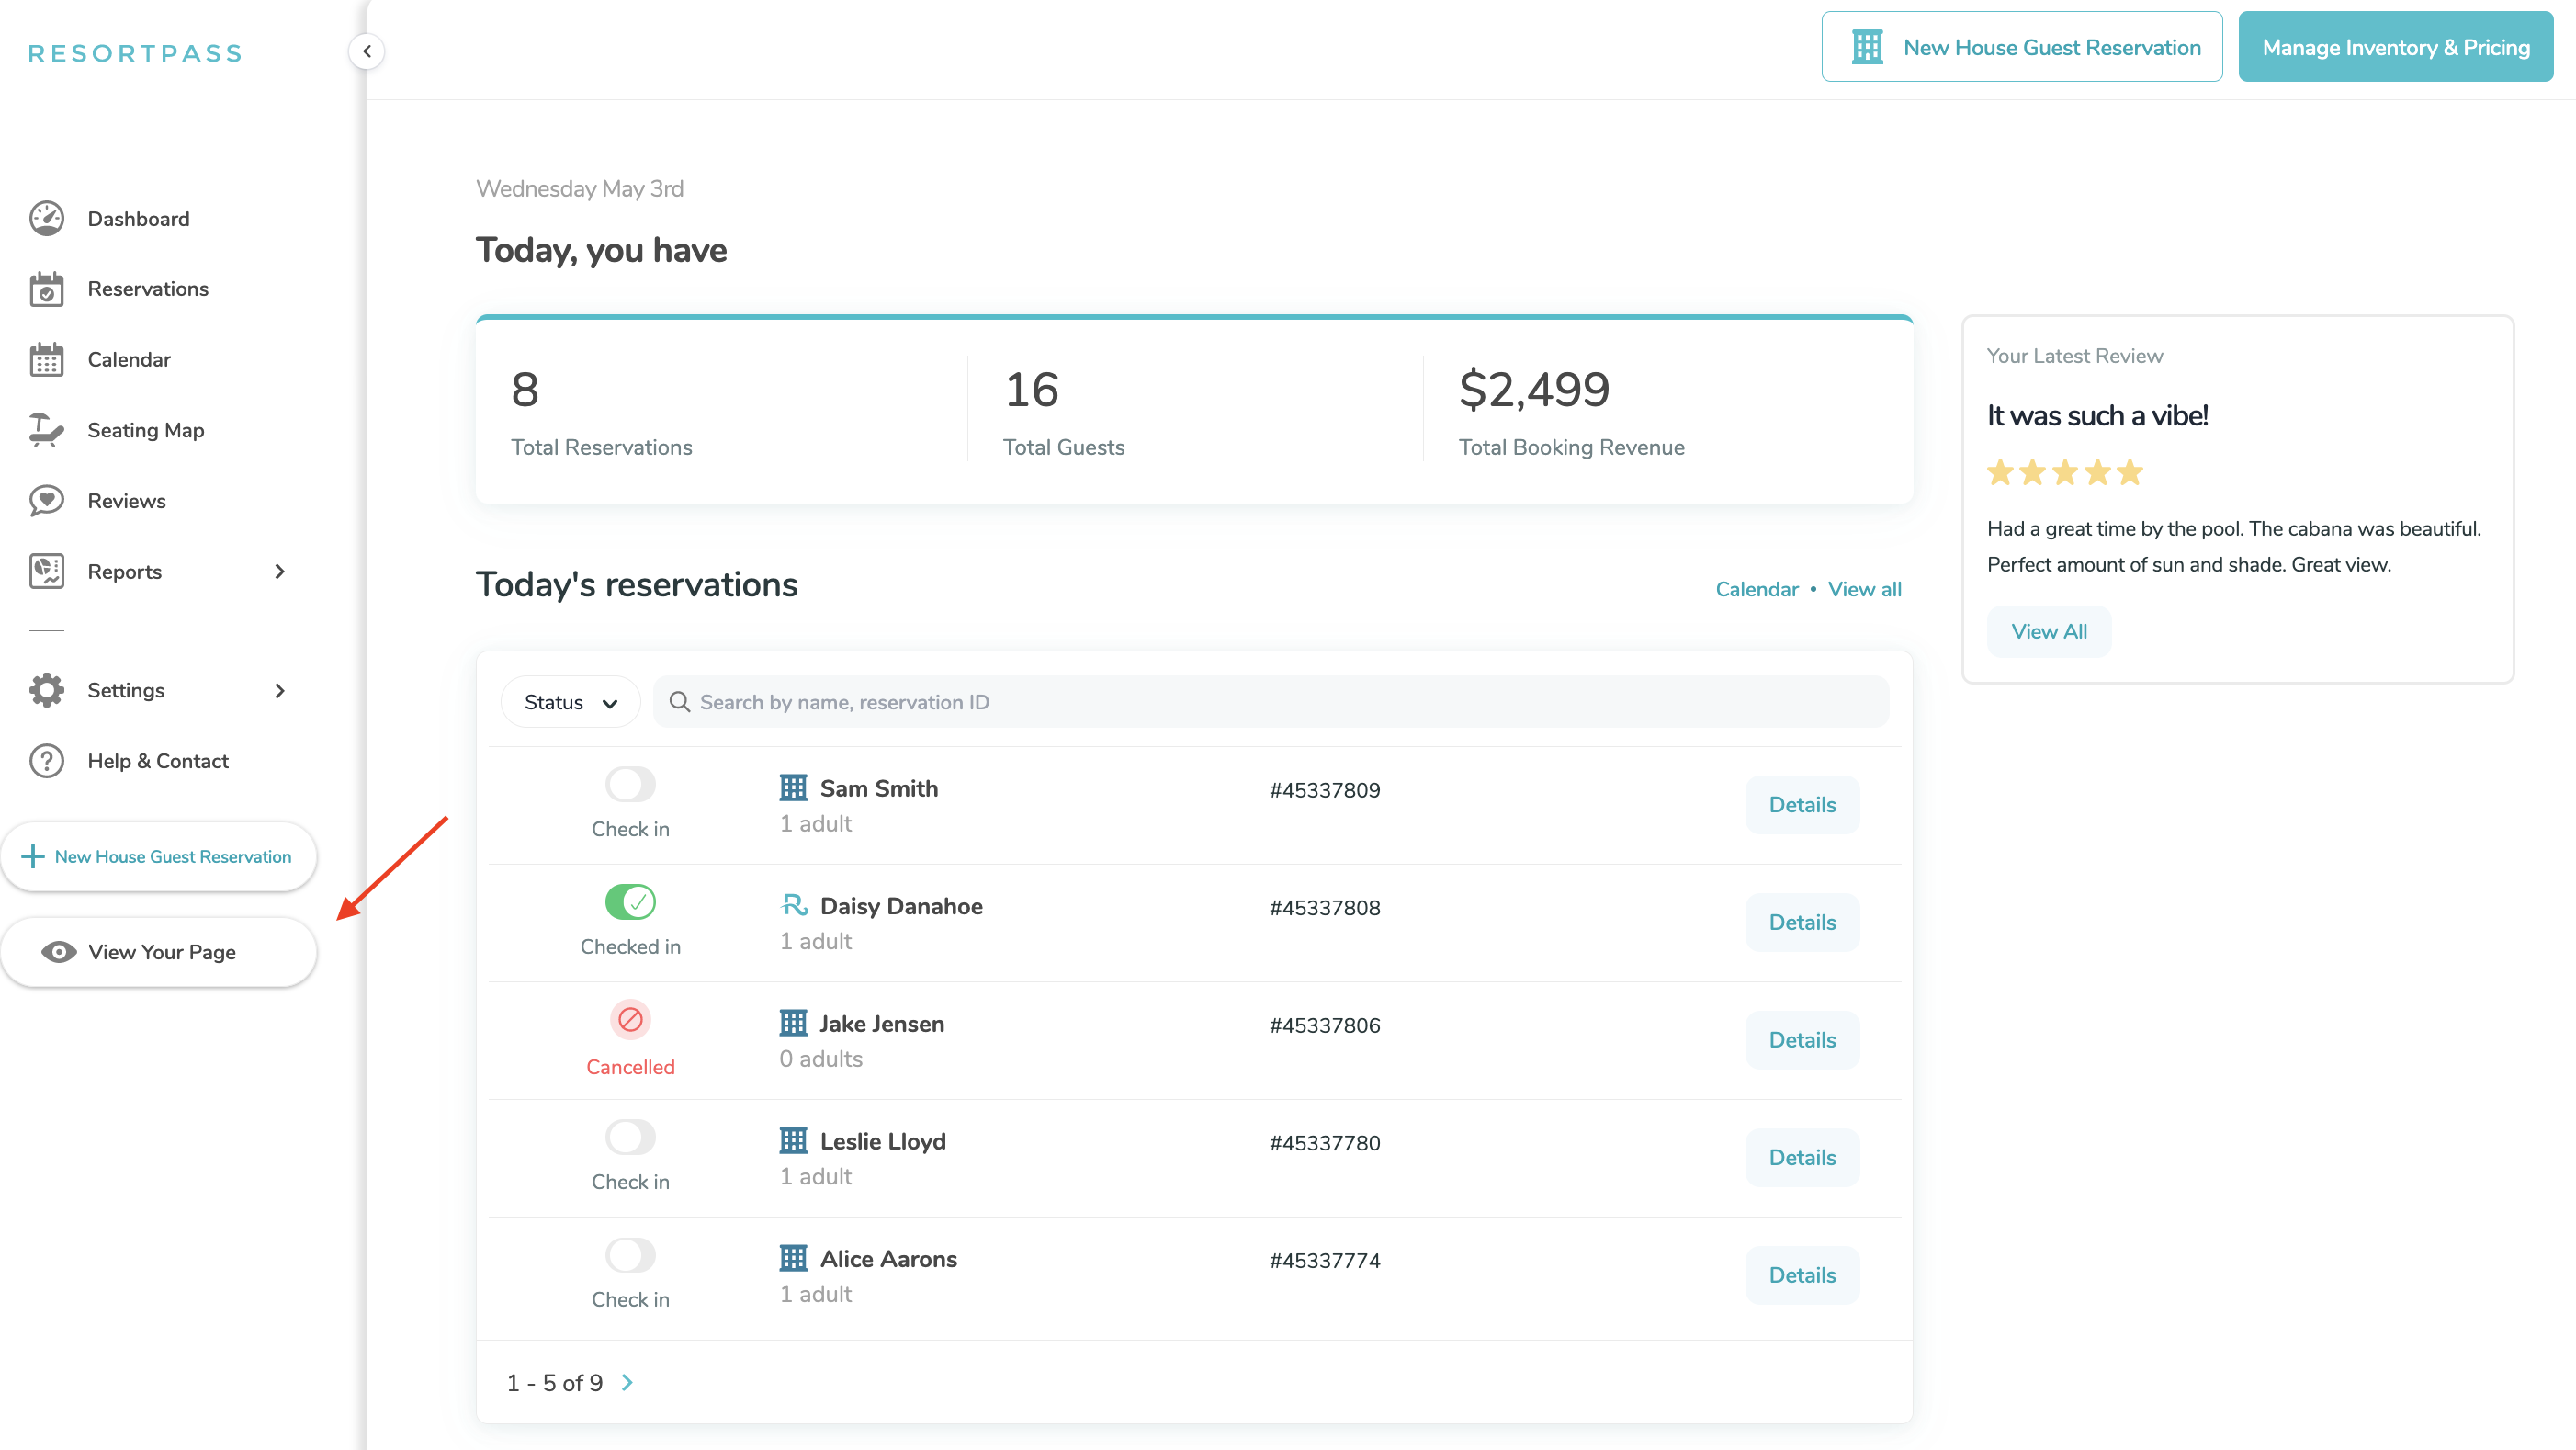Click the eye icon on View Your Page
2576x1450 pixels.
59,952
